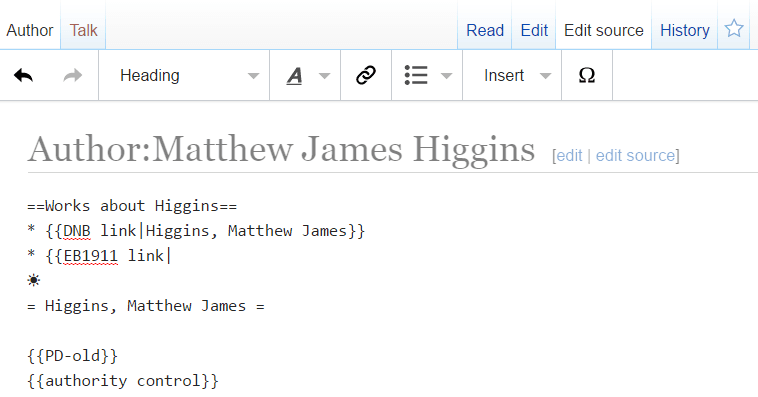Open the History tab
Screen dimensions: 758x397
(685, 30)
